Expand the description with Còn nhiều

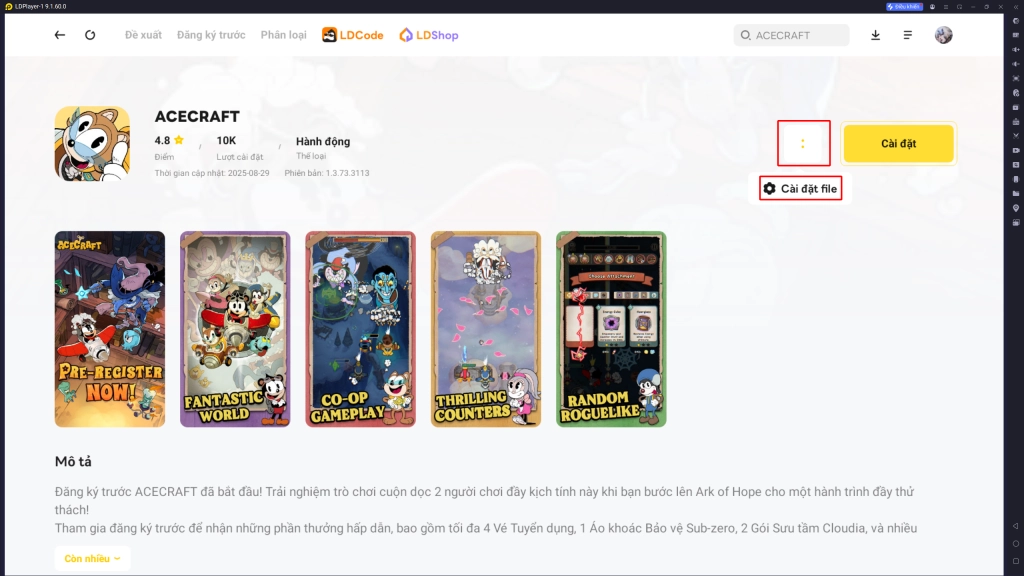click(92, 558)
